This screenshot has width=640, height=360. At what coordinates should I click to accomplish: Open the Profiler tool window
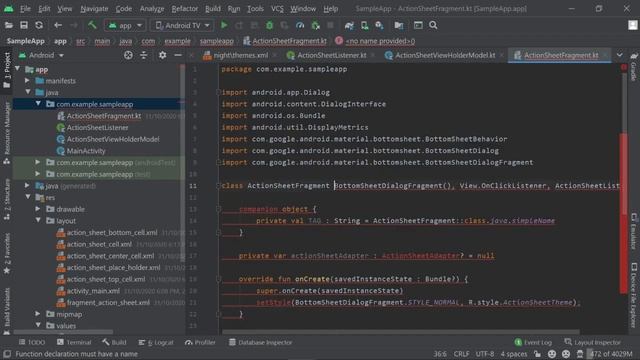pyautogui.click(x=200, y=342)
